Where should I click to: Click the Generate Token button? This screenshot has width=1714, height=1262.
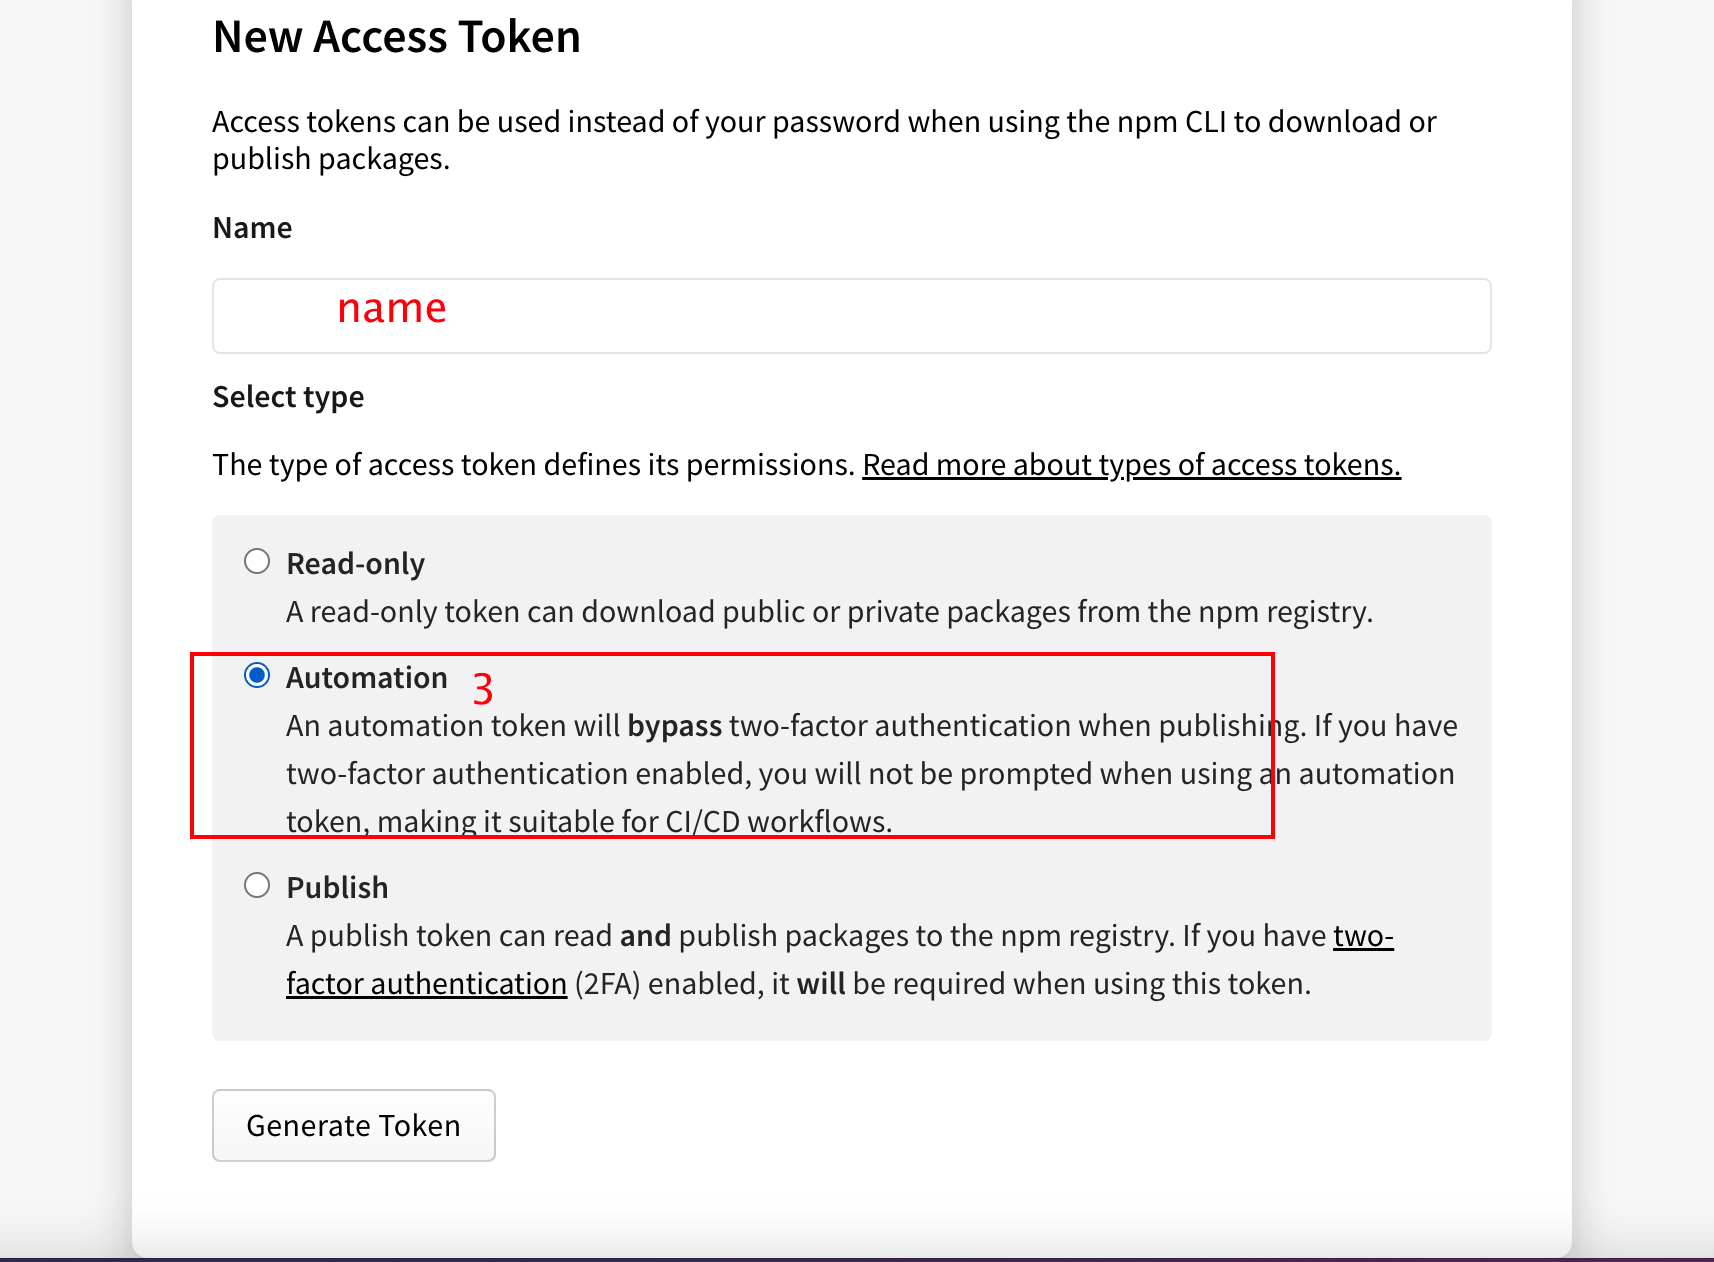354,1125
